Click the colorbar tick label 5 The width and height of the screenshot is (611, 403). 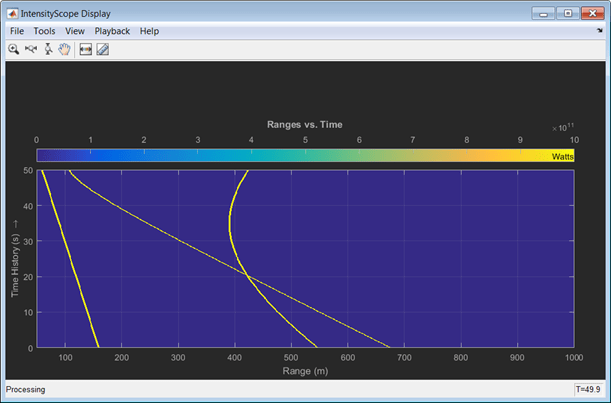305,140
